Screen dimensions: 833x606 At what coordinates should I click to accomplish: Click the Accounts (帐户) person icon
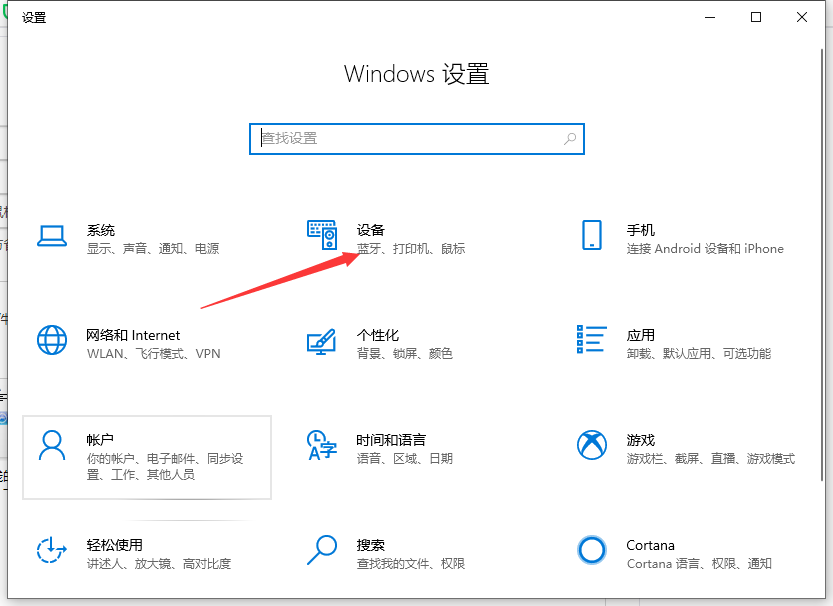click(51, 445)
